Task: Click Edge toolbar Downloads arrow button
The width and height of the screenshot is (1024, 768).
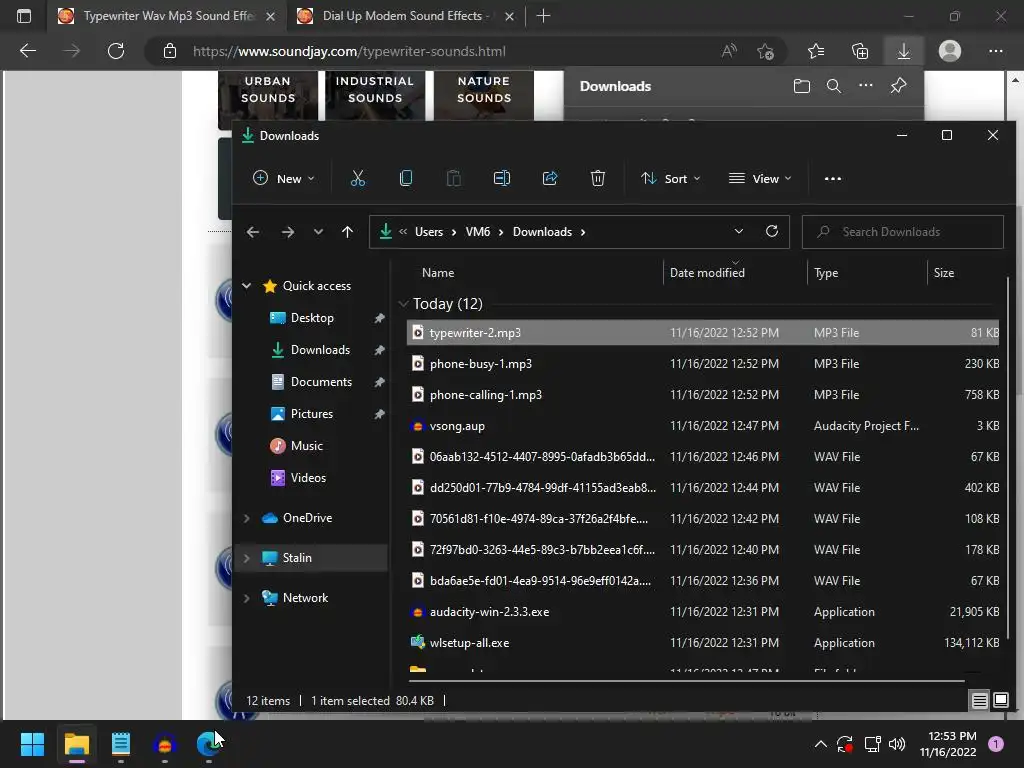Action: pos(904,51)
